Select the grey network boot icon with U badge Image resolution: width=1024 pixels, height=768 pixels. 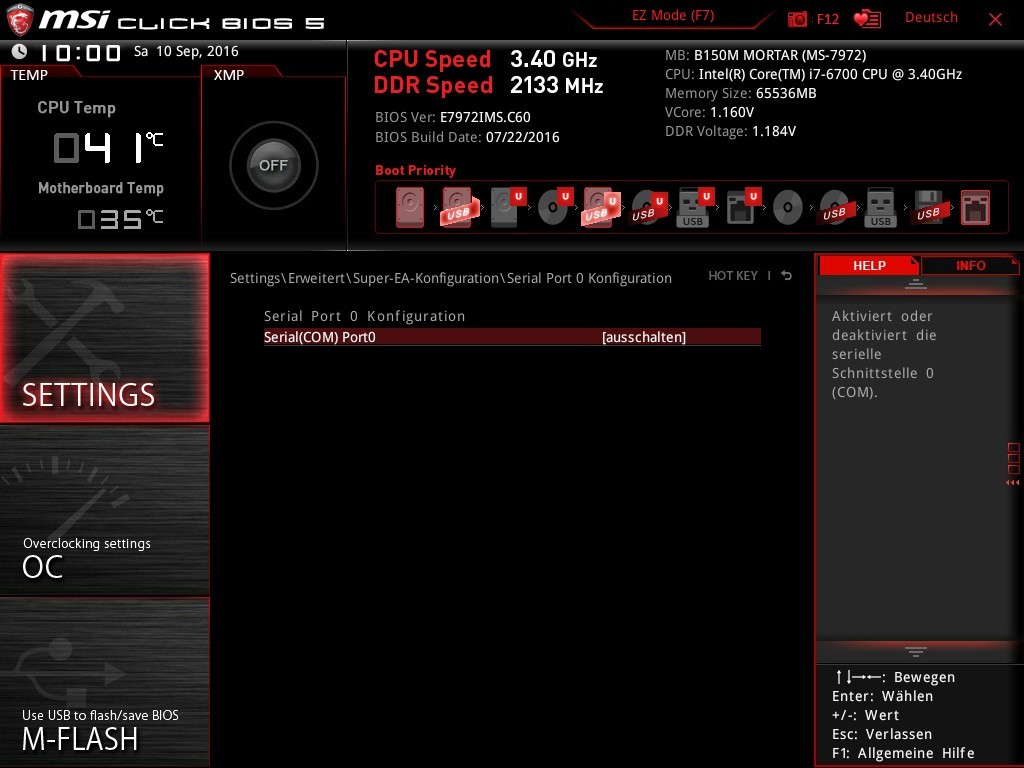tap(743, 208)
